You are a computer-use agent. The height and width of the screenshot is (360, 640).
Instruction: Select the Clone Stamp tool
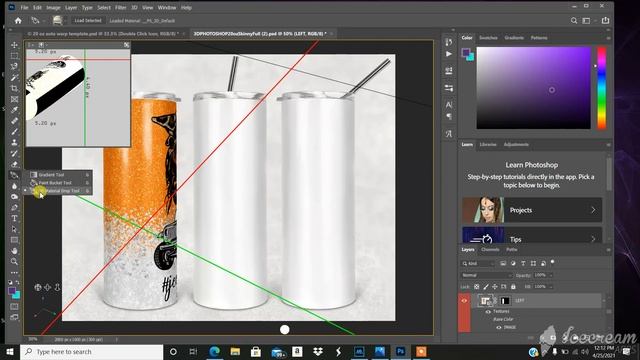14,142
